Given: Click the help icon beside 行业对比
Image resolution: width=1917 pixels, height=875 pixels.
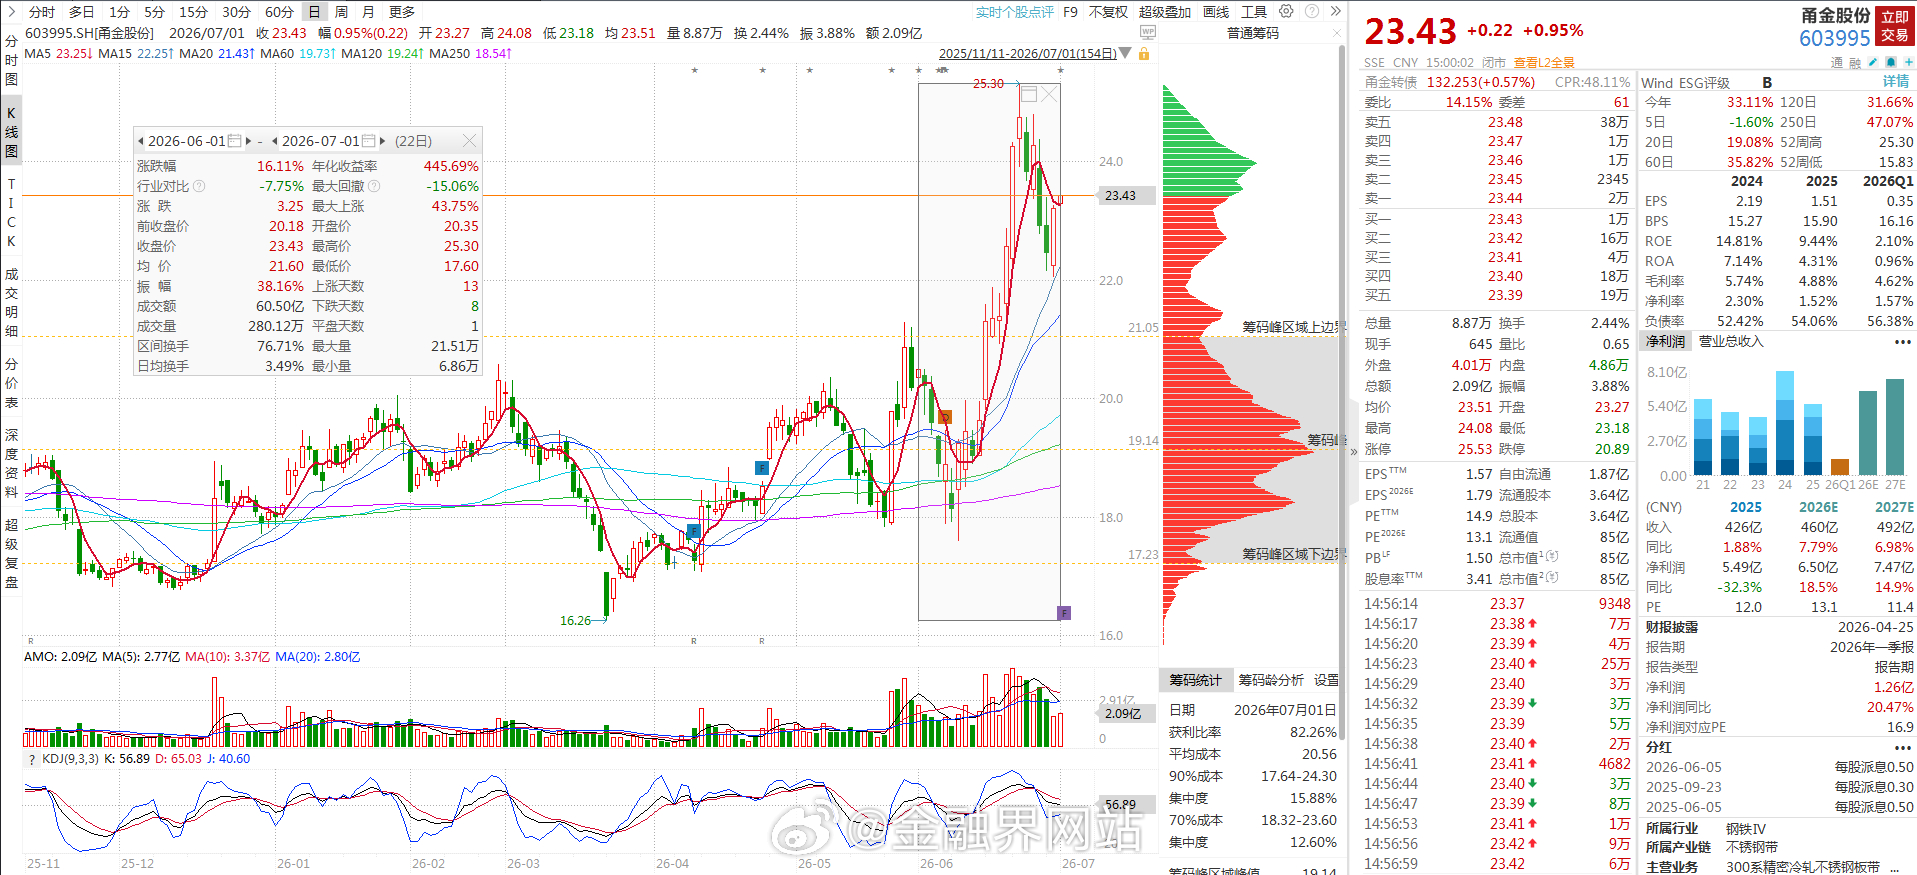Looking at the screenshot, I should point(199,186).
